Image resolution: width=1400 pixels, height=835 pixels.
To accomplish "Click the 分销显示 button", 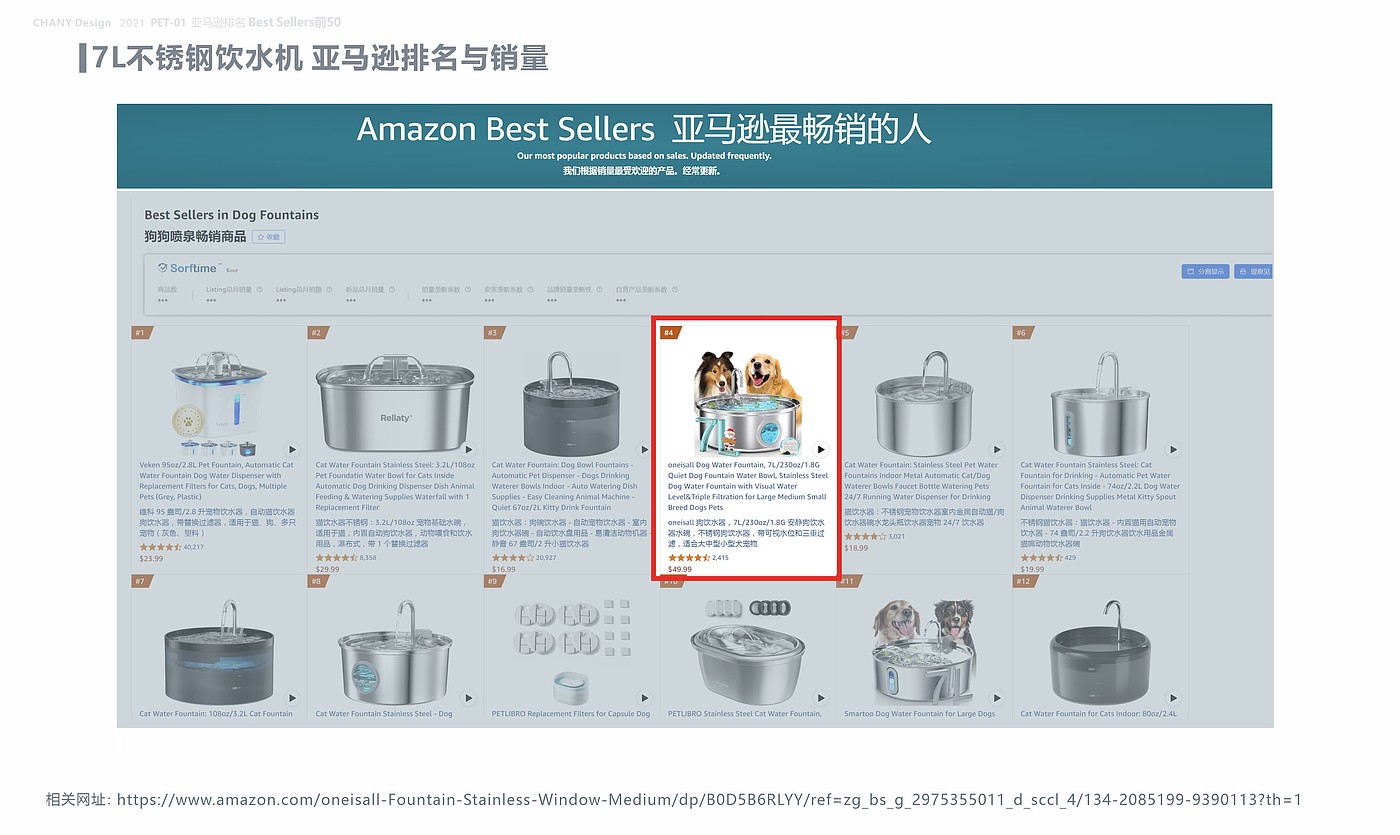I will [x=1205, y=271].
